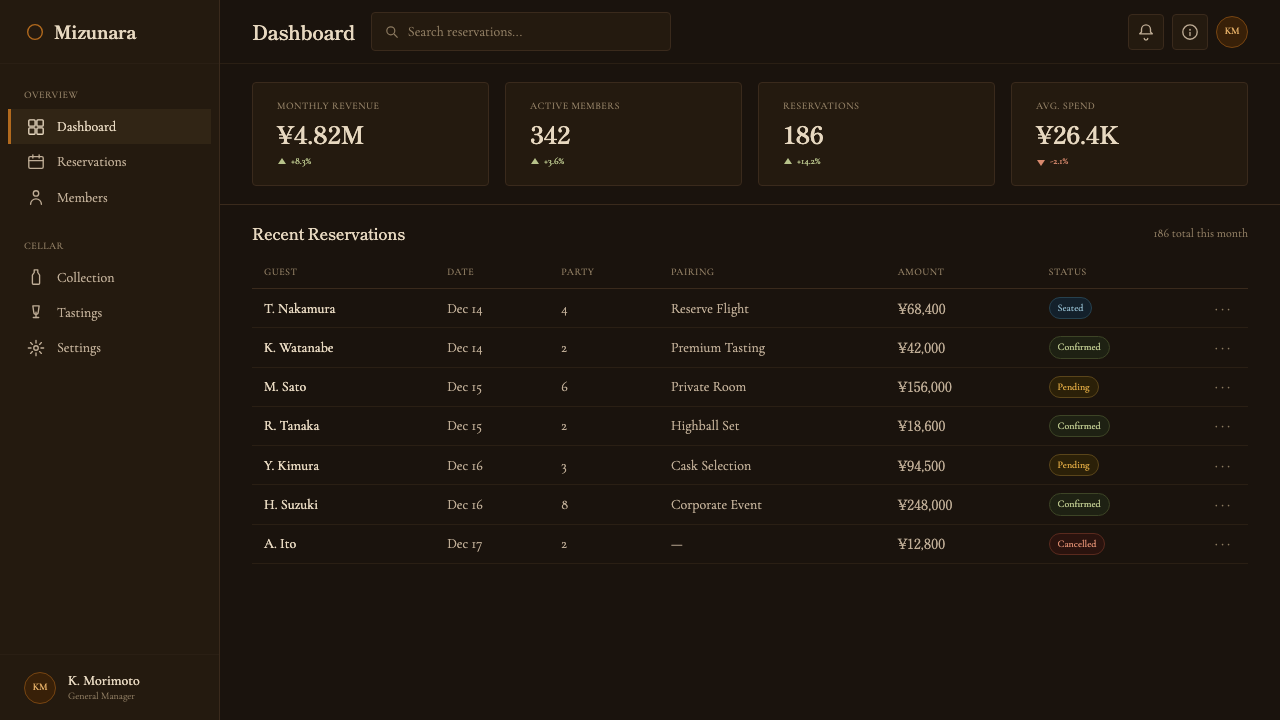
Task: Click Confirmed badge for K. Watanabe
Action: (x=1079, y=348)
